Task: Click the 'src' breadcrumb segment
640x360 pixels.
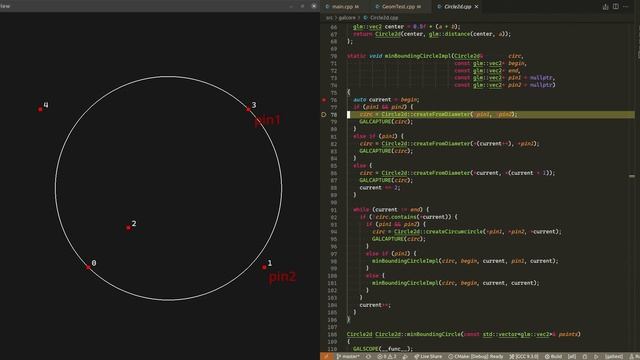Action: pos(329,18)
